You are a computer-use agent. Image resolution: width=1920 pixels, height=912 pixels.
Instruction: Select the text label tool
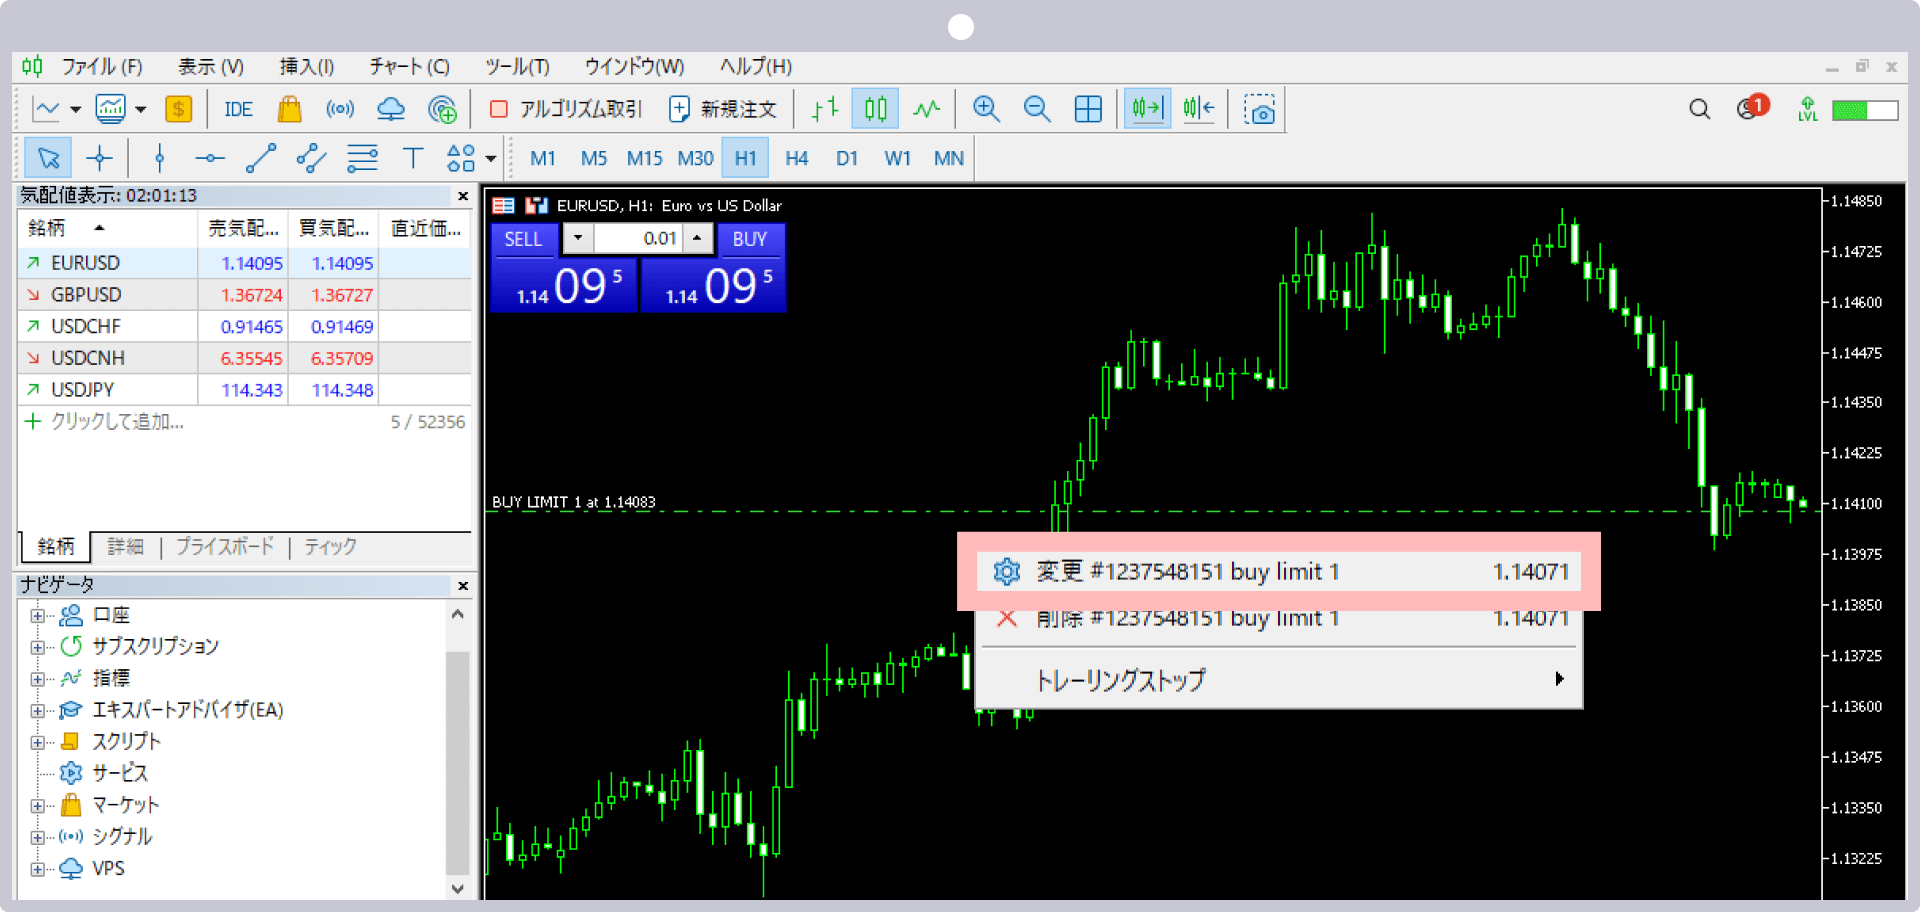(413, 158)
